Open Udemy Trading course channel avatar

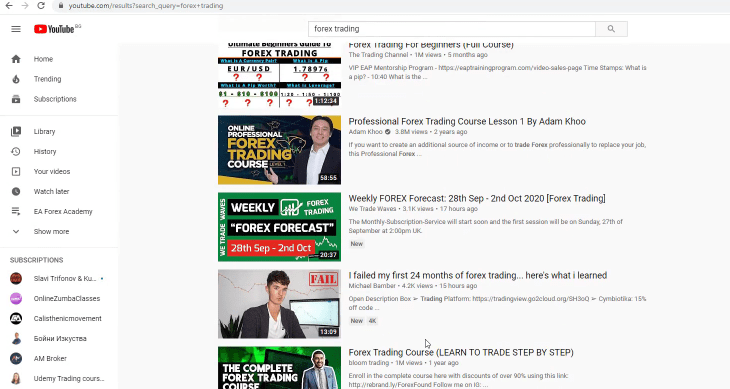tap(16, 379)
